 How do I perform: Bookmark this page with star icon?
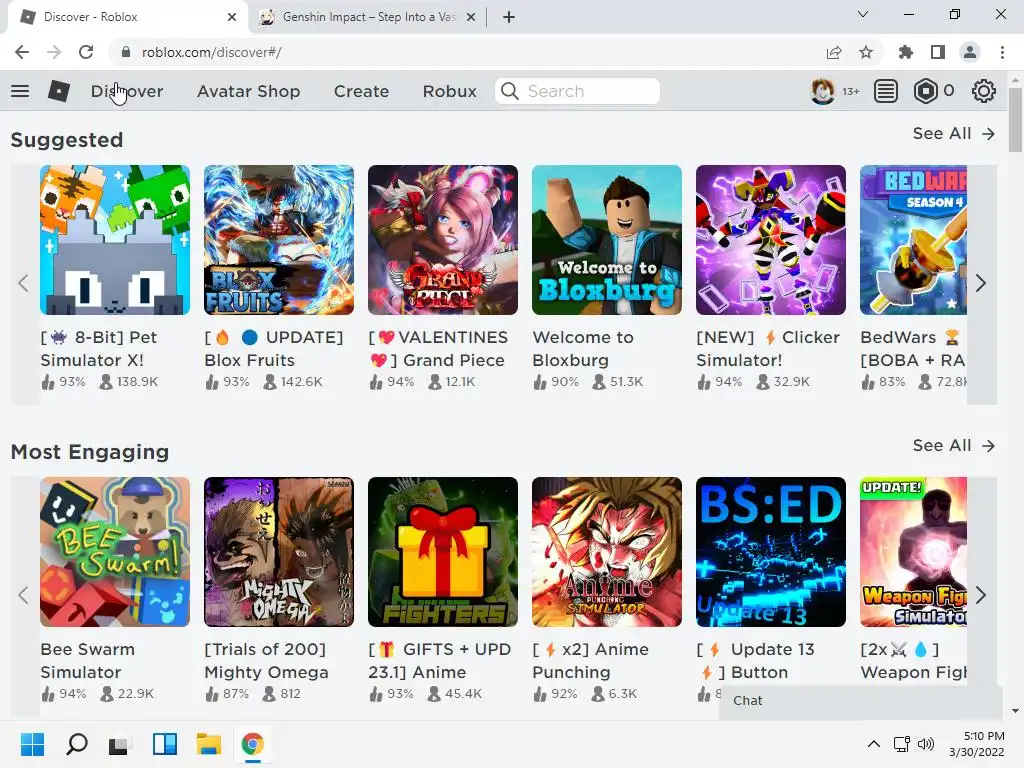(x=866, y=52)
